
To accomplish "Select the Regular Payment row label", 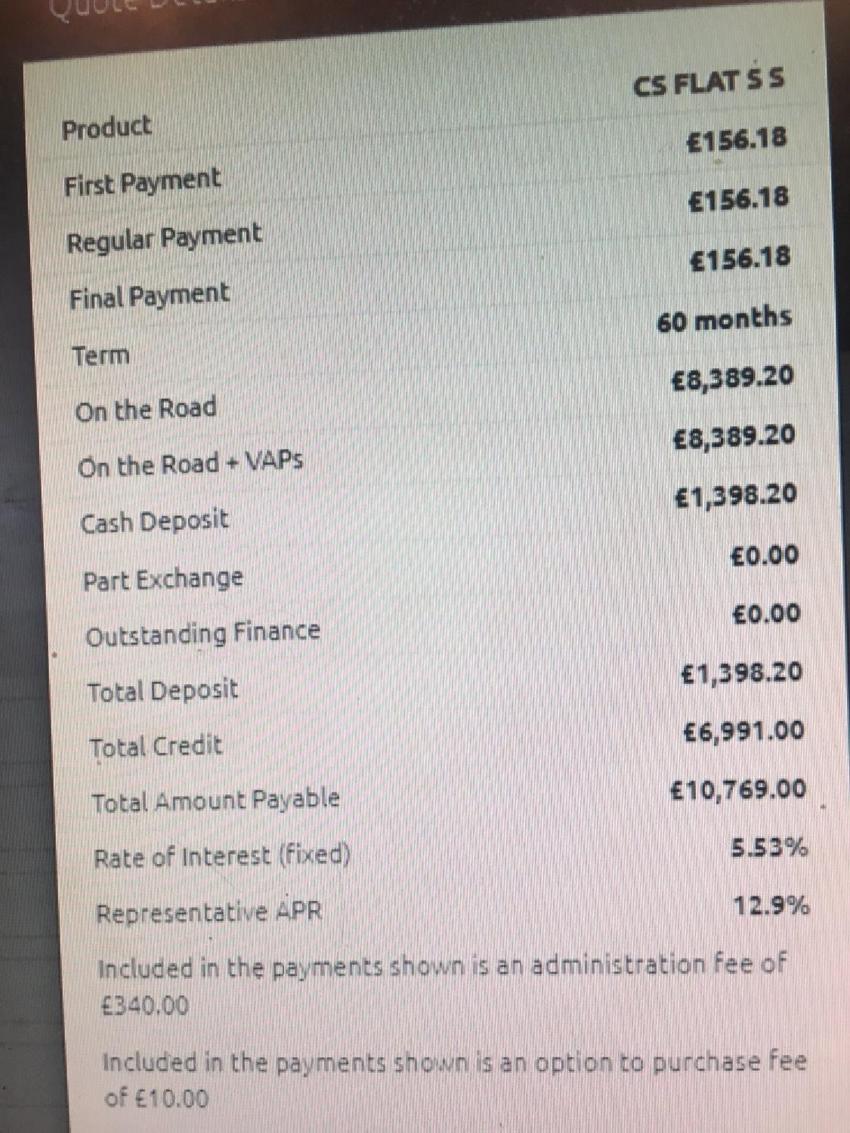I will tap(164, 238).
